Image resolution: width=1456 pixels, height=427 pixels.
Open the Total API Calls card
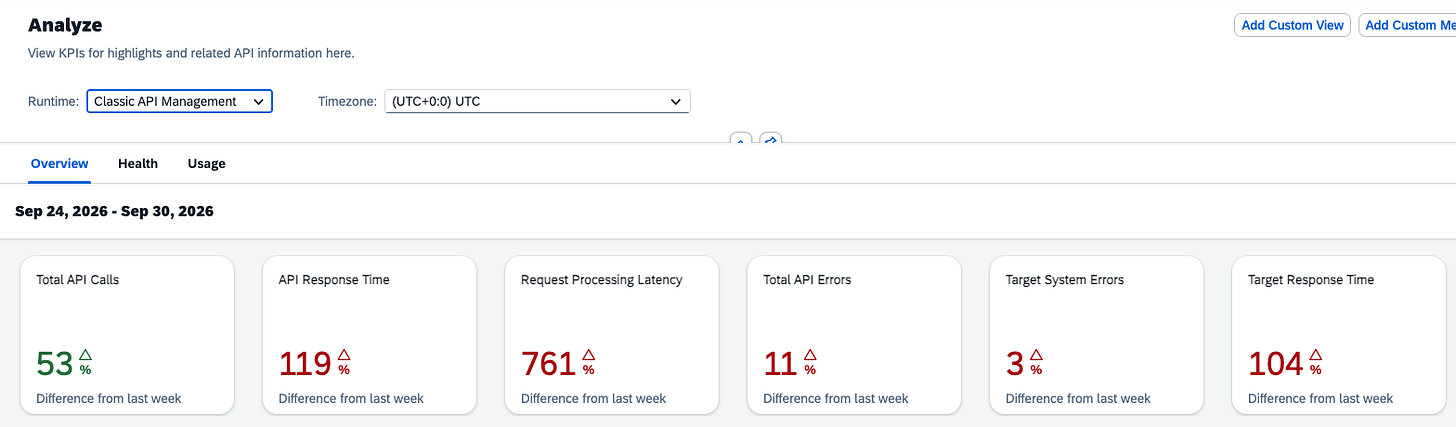click(127, 335)
